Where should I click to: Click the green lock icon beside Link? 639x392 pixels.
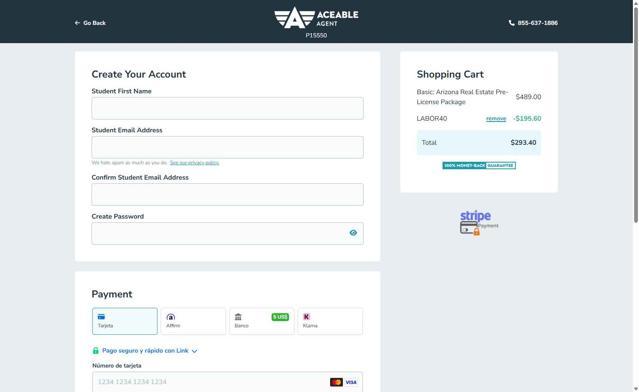tap(95, 350)
